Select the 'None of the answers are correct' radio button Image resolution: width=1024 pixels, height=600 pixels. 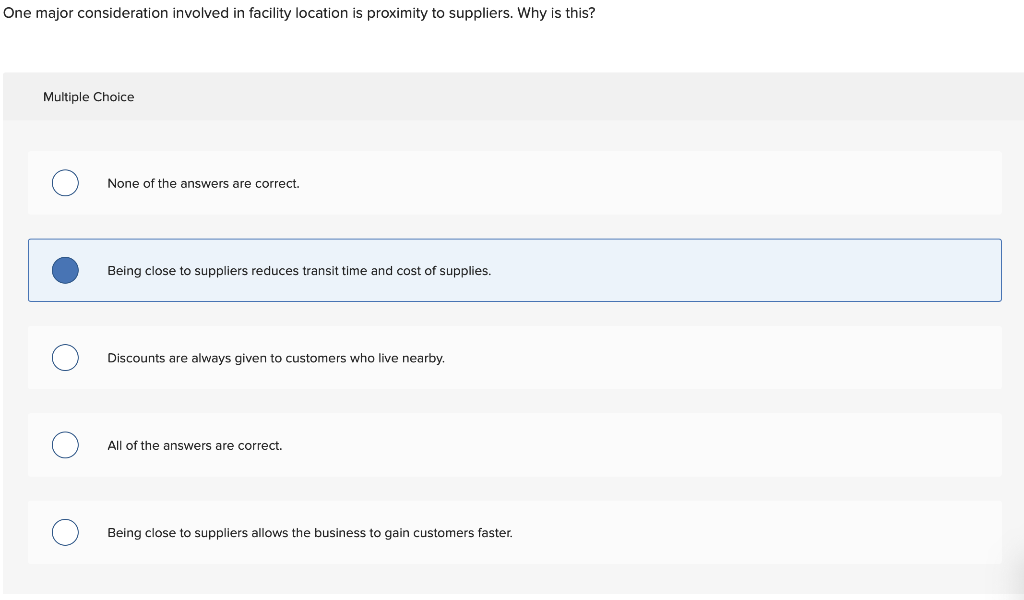pyautogui.click(x=64, y=182)
